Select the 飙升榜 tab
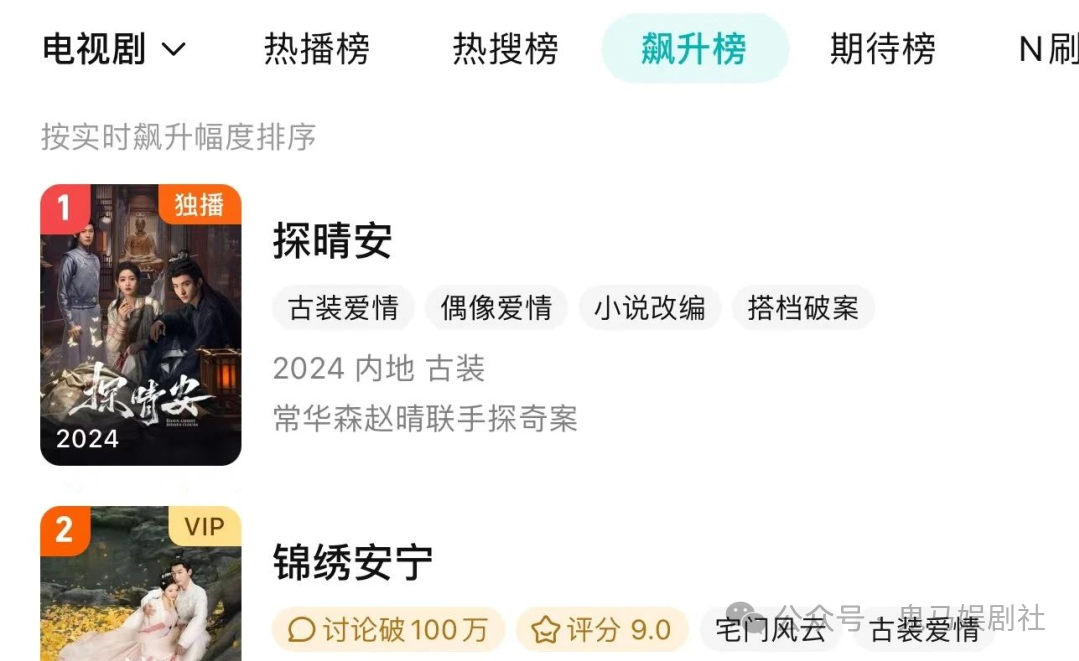The height and width of the screenshot is (661, 1079). coord(695,49)
